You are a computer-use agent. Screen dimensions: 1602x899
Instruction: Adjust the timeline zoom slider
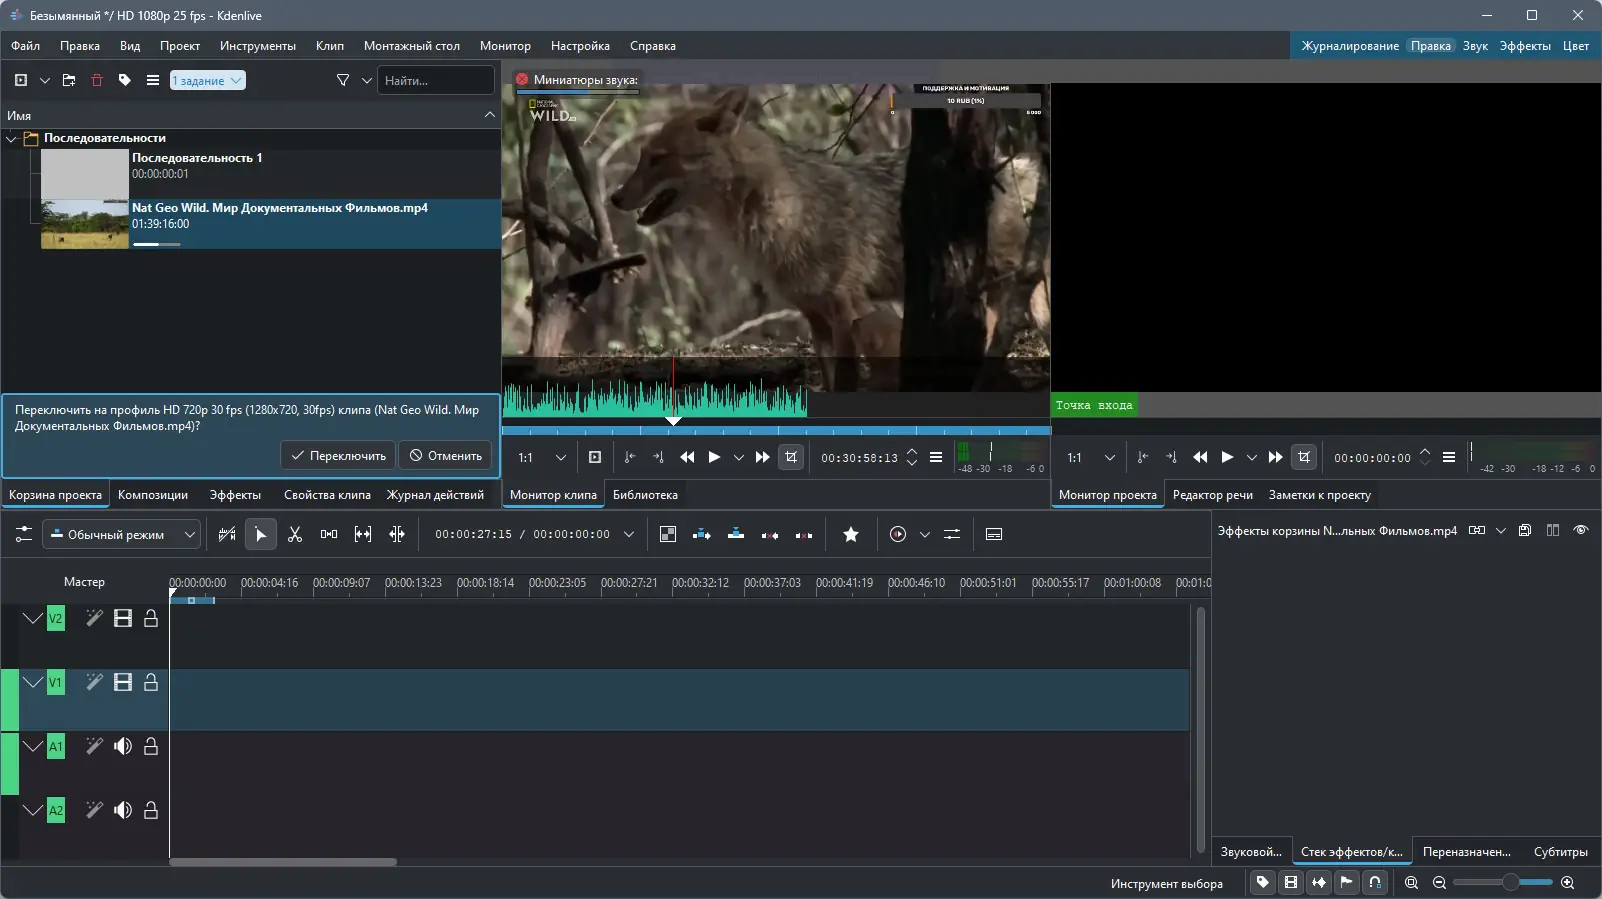1510,883
